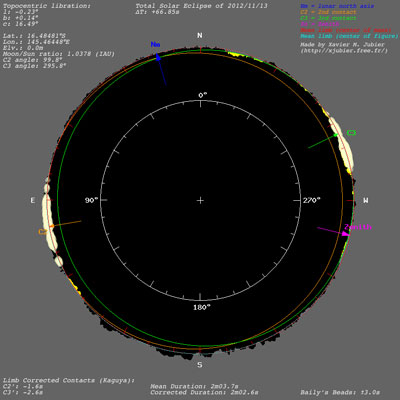Select the 'Corrected Duration: 2m02.6s' line

tap(204, 392)
